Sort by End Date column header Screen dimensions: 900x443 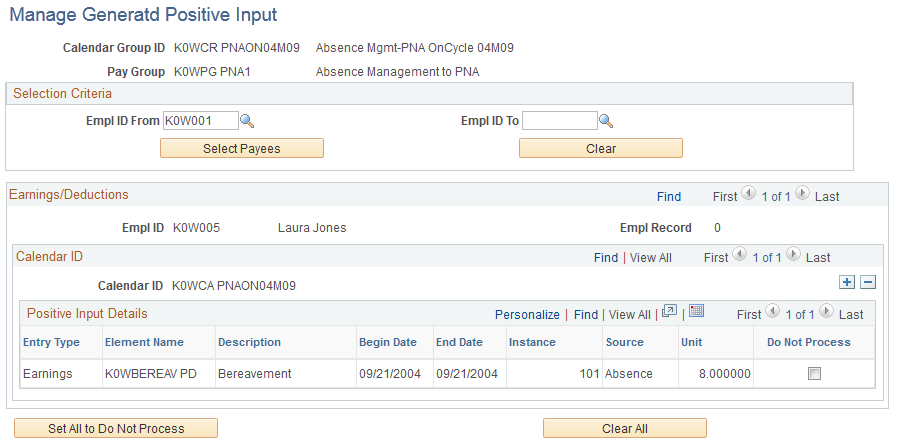click(x=459, y=342)
